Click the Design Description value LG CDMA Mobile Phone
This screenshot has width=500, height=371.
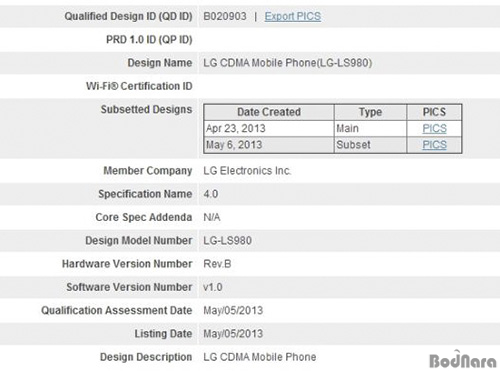260,357
